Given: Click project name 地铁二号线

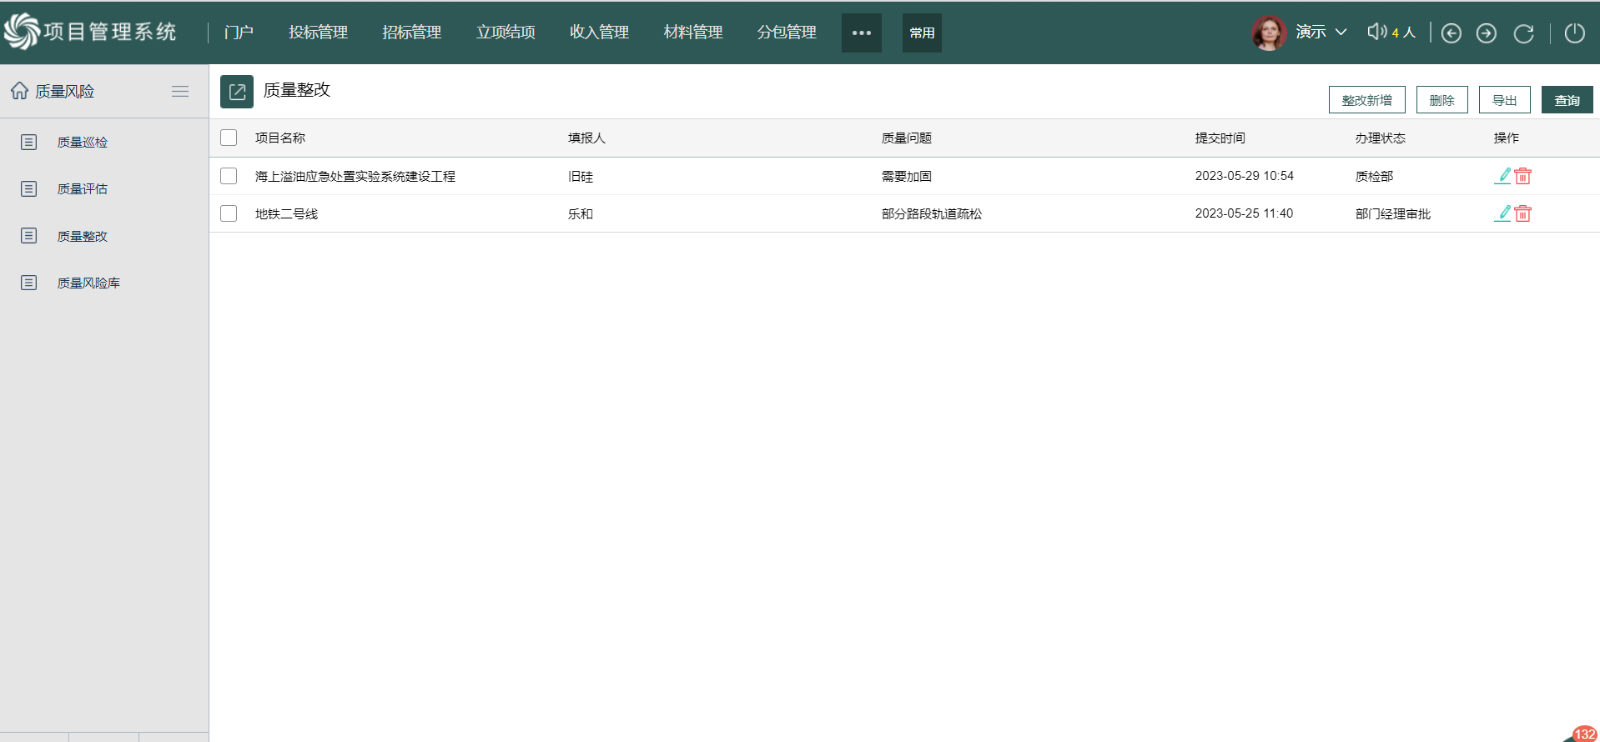Looking at the screenshot, I should (x=286, y=213).
